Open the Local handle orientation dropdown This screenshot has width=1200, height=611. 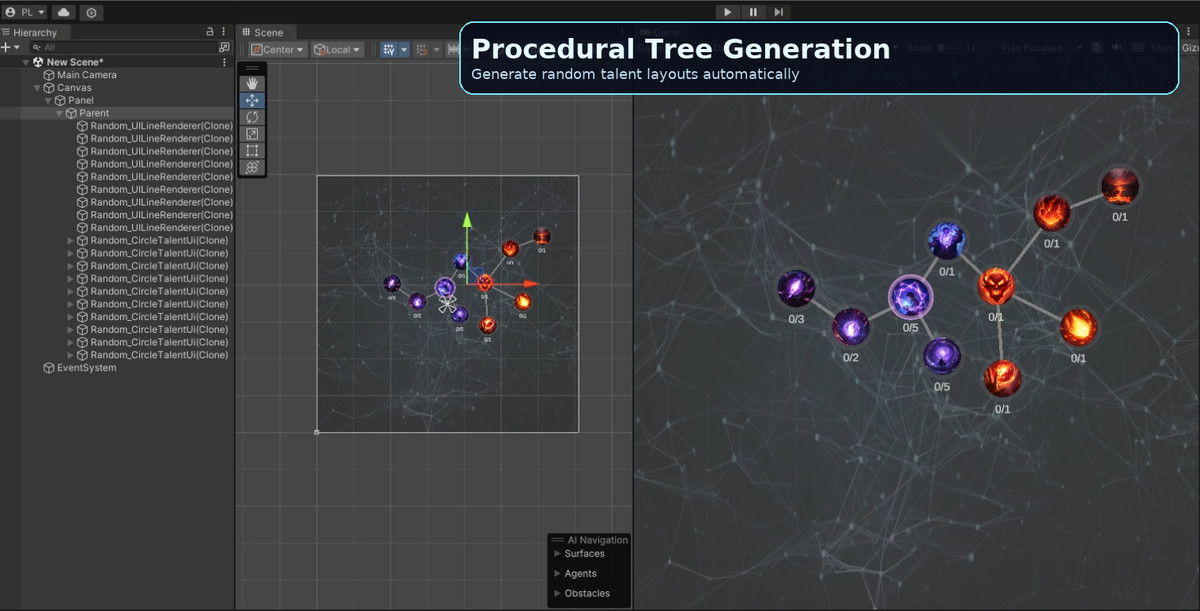337,49
